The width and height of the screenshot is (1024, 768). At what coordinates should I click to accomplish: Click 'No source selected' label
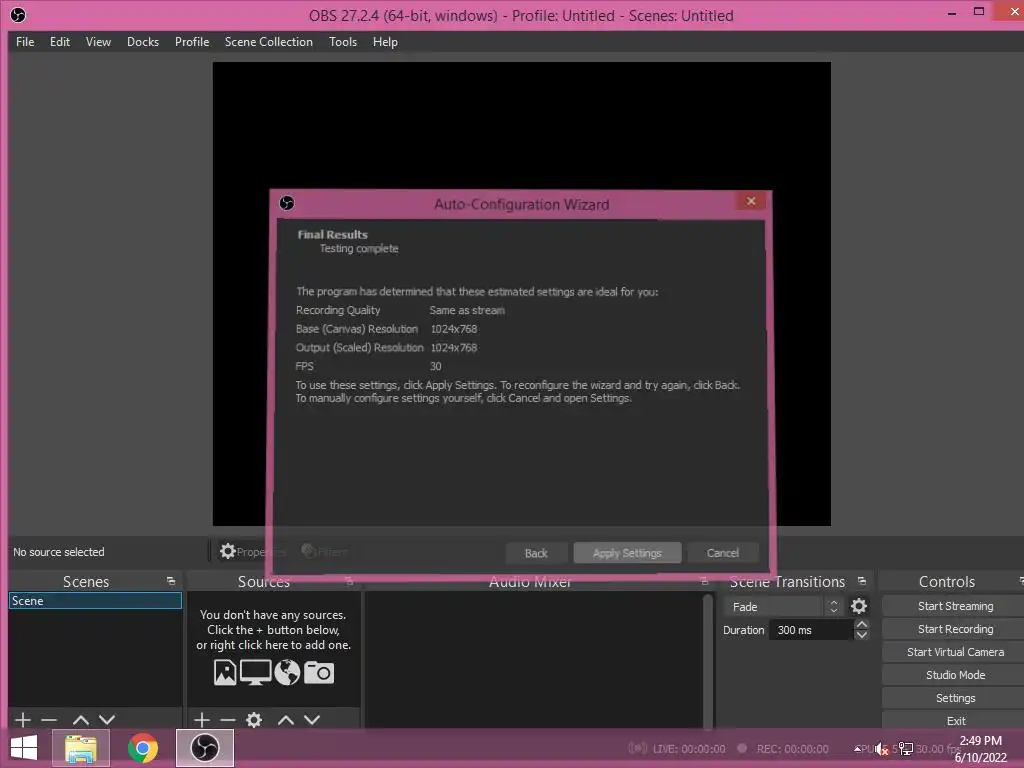(x=59, y=552)
